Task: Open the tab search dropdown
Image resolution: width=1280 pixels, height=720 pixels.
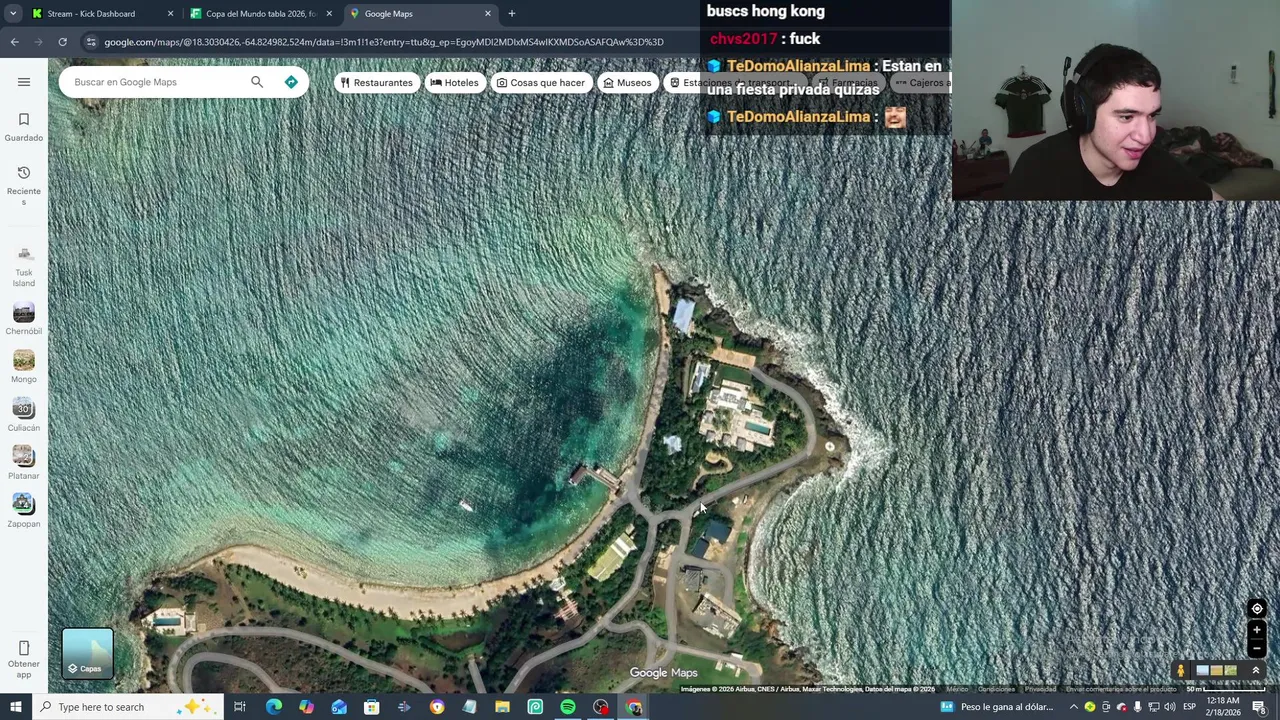Action: click(13, 14)
